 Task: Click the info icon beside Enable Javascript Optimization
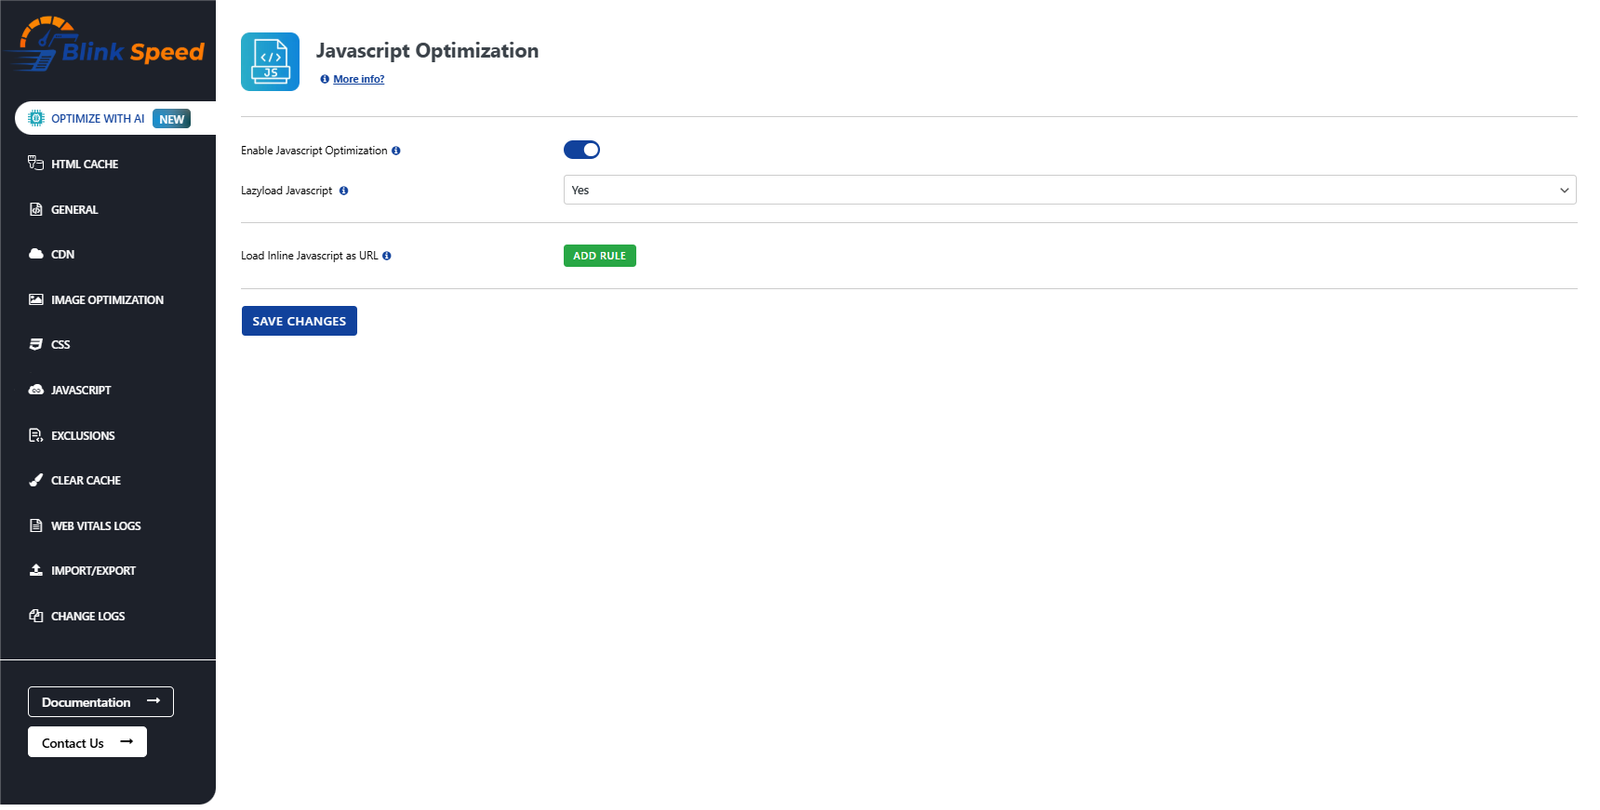point(396,151)
